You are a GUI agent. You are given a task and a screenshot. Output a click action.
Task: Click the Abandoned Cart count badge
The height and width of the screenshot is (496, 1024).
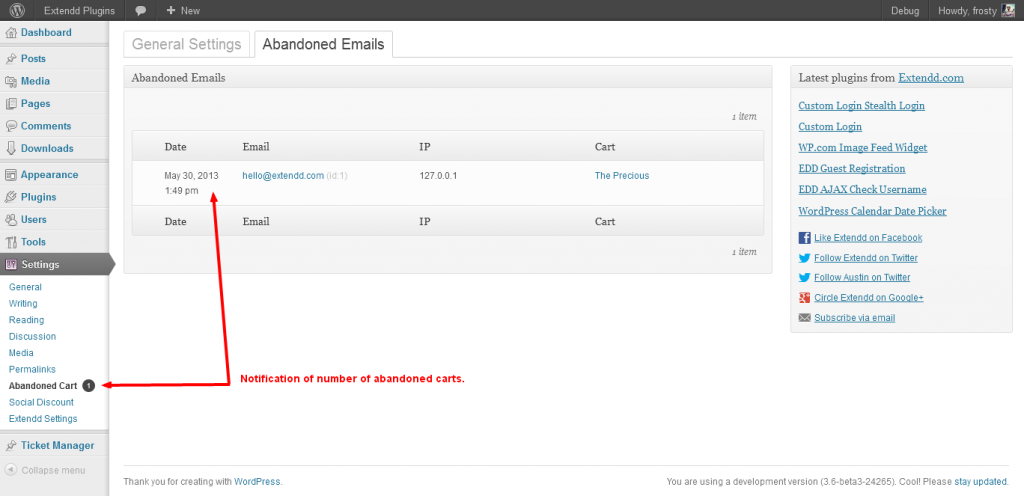[x=89, y=385]
